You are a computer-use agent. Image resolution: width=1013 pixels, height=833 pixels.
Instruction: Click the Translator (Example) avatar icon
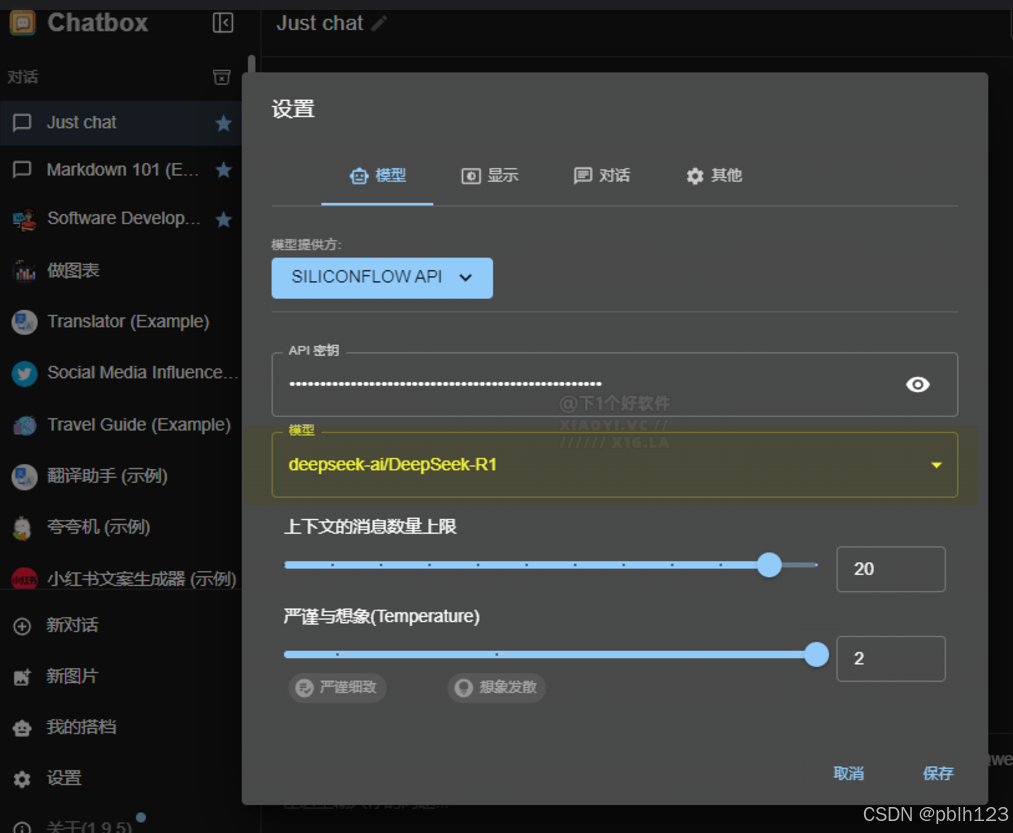point(25,322)
